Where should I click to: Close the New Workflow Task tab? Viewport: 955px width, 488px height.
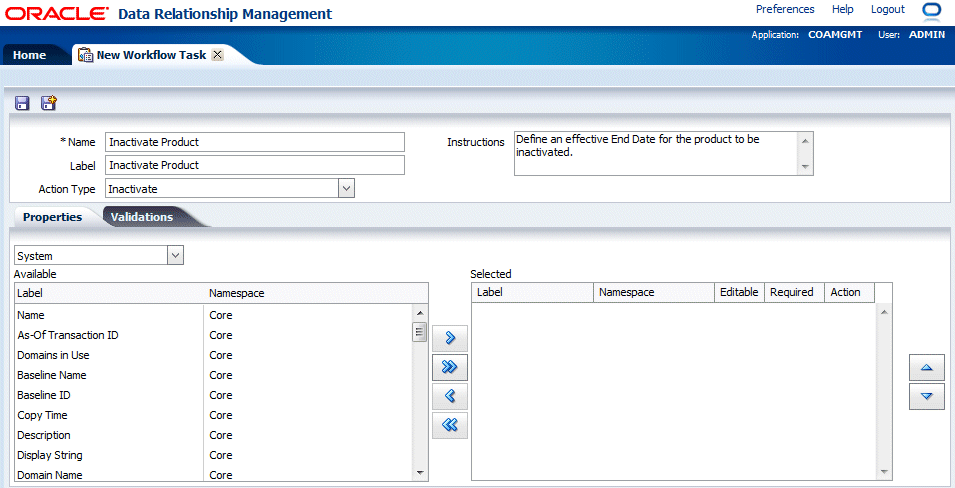coord(217,55)
